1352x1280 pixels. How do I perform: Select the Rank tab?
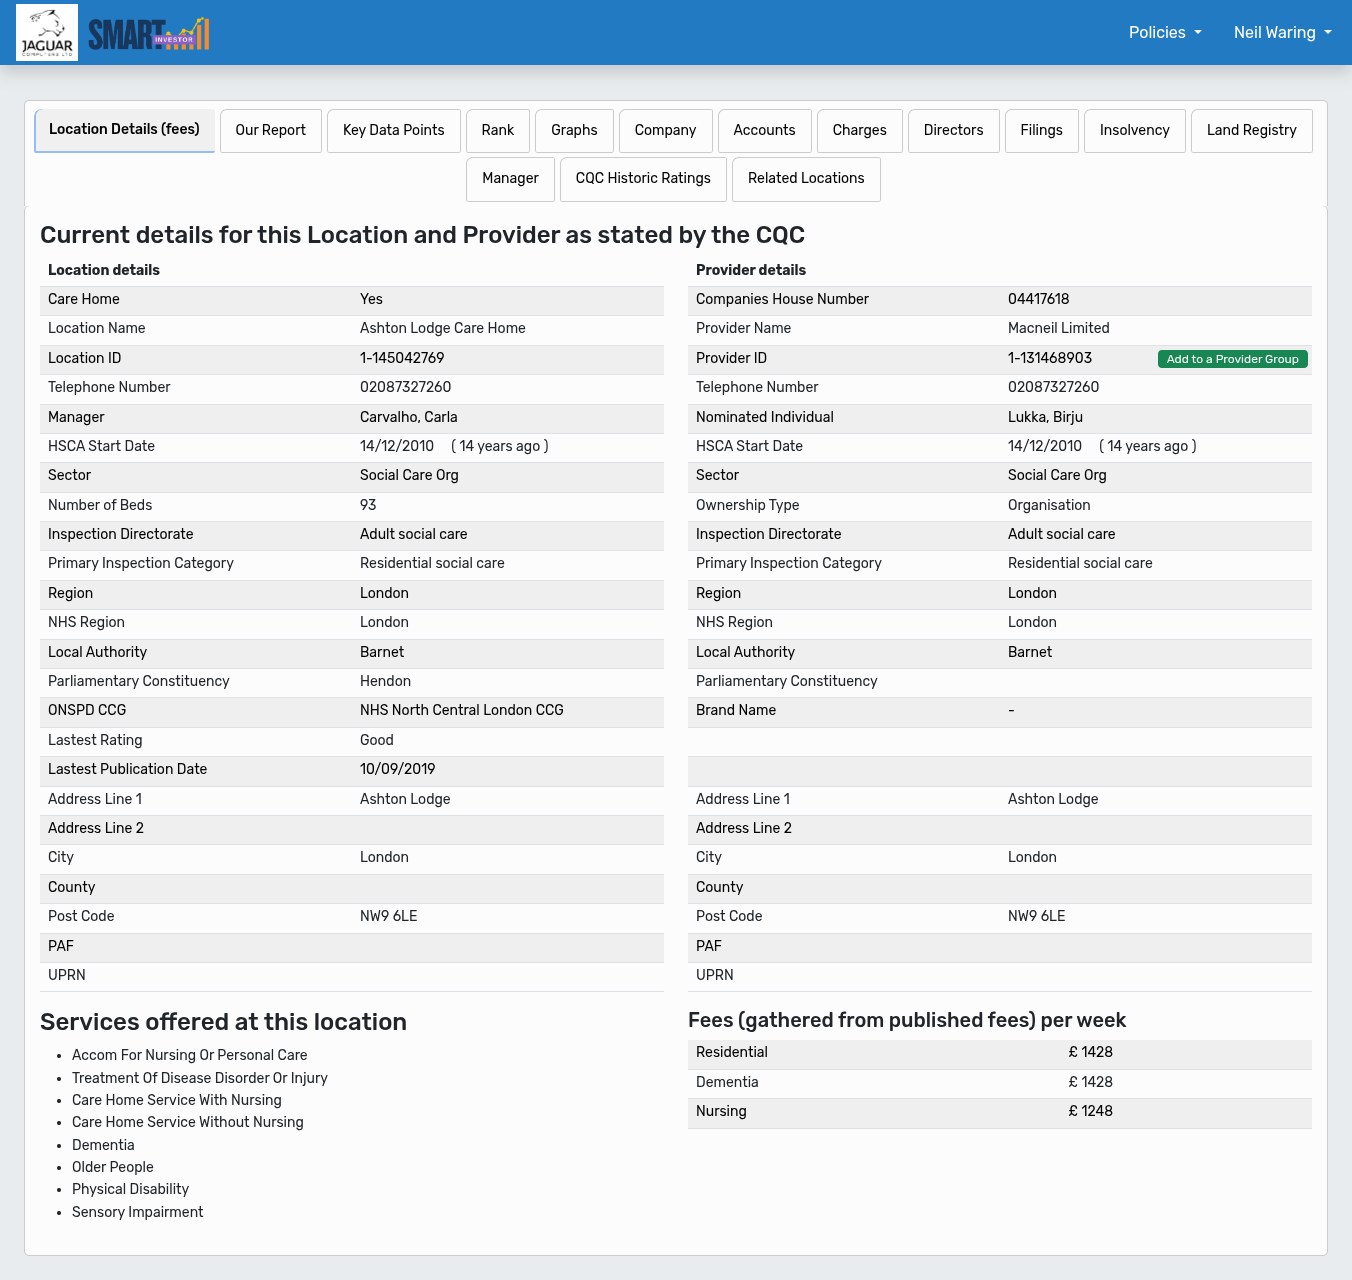tap(497, 131)
